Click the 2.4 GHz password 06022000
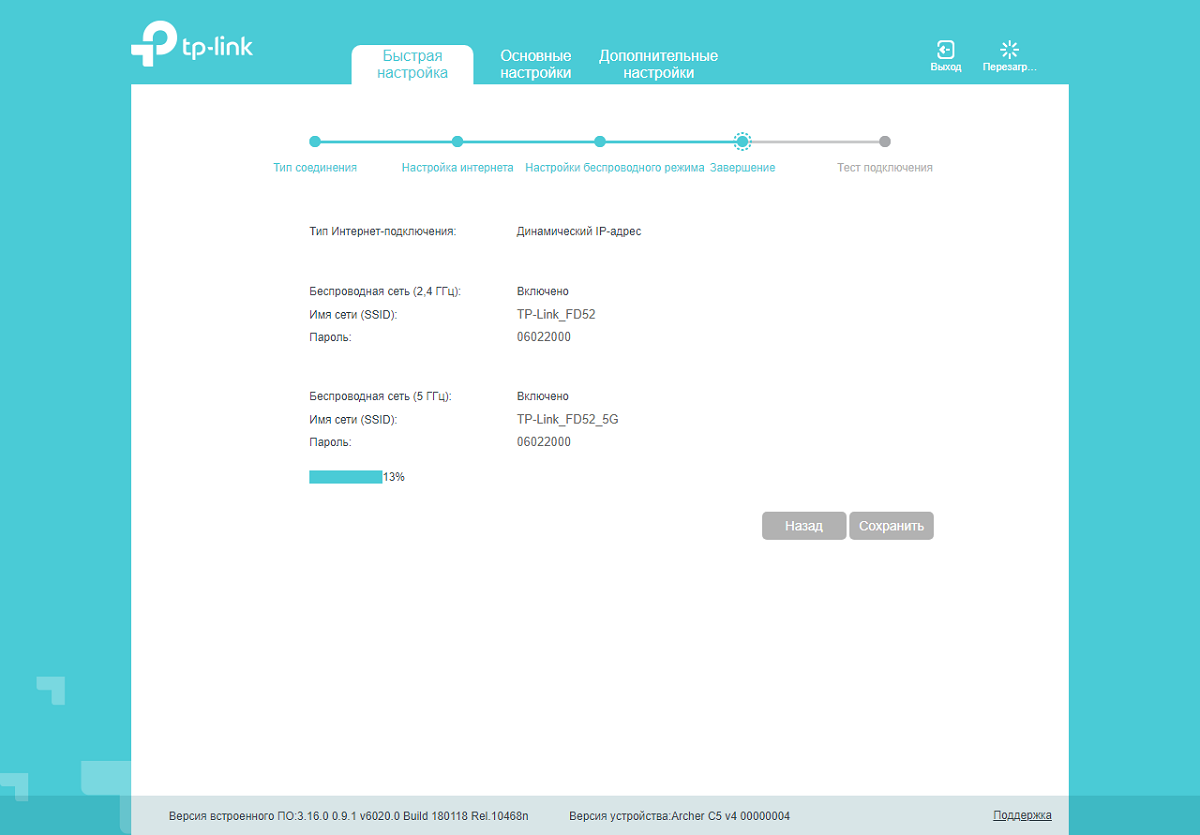The image size is (1200, 835). click(544, 337)
